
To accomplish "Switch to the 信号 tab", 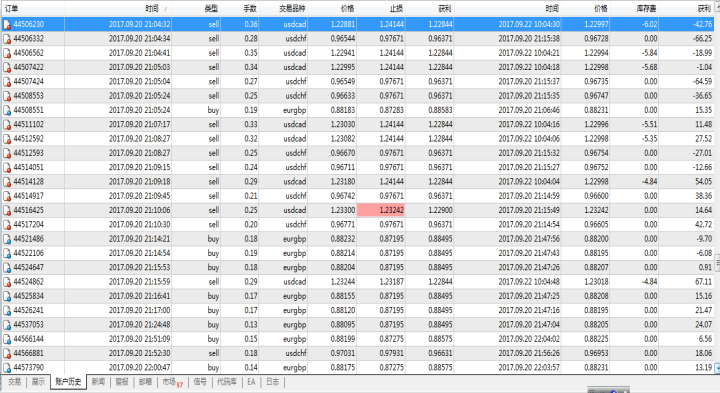I will pyautogui.click(x=200, y=382).
